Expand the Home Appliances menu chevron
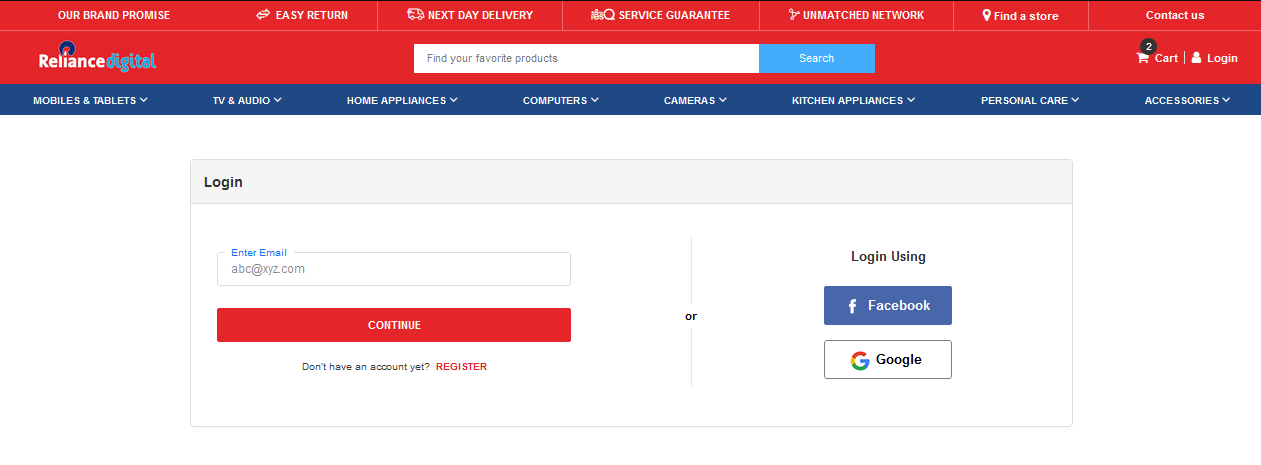 pos(454,100)
